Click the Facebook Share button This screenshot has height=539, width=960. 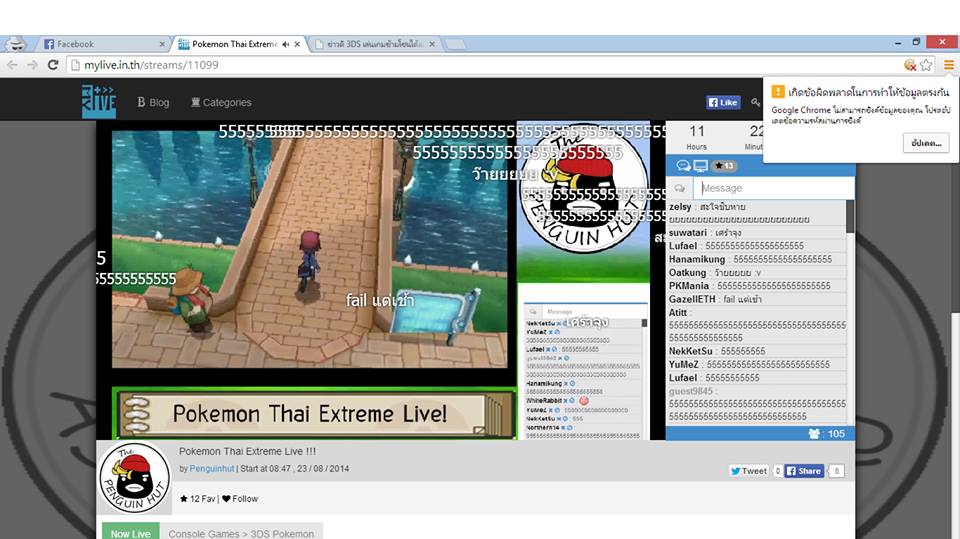pos(804,470)
